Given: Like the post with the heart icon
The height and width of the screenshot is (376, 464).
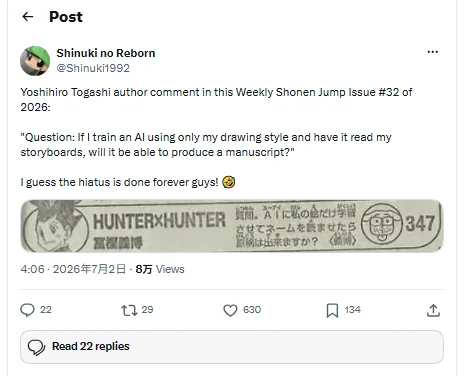Looking at the screenshot, I should (230, 310).
